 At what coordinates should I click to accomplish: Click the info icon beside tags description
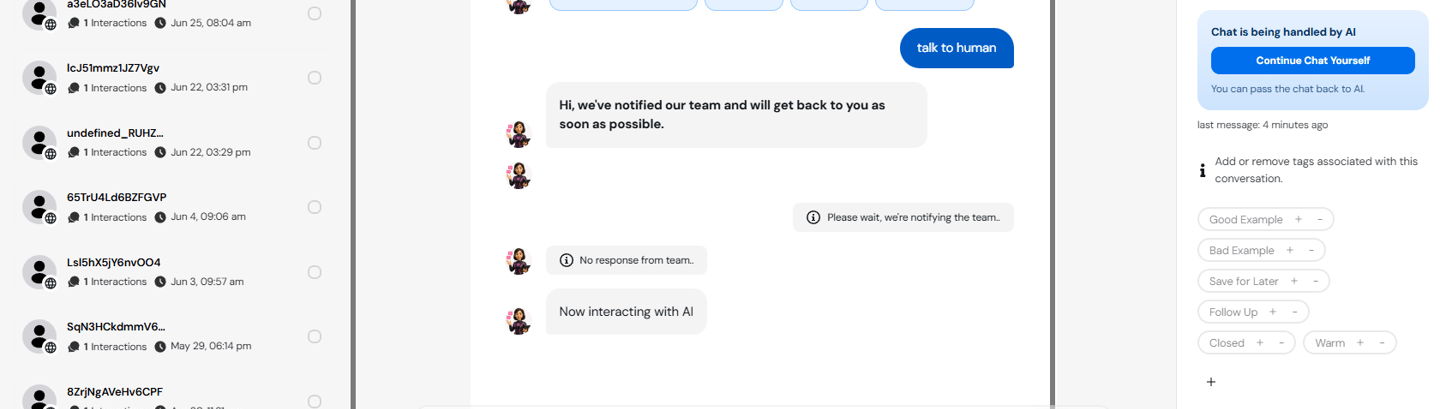click(1202, 170)
